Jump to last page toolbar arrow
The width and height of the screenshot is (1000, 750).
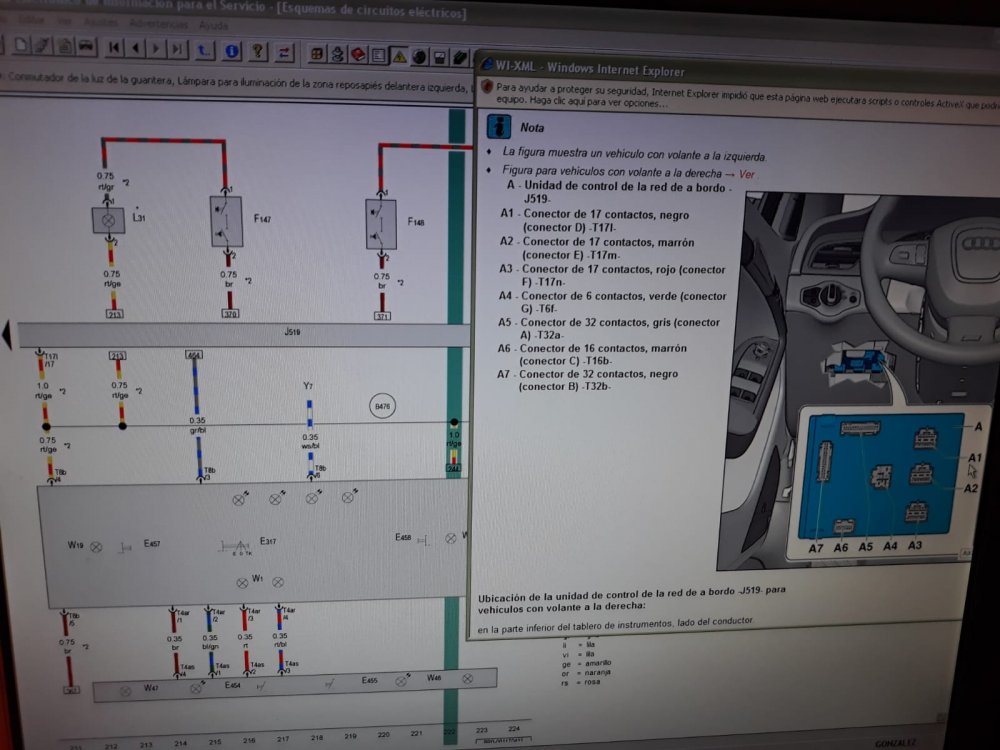pos(177,48)
